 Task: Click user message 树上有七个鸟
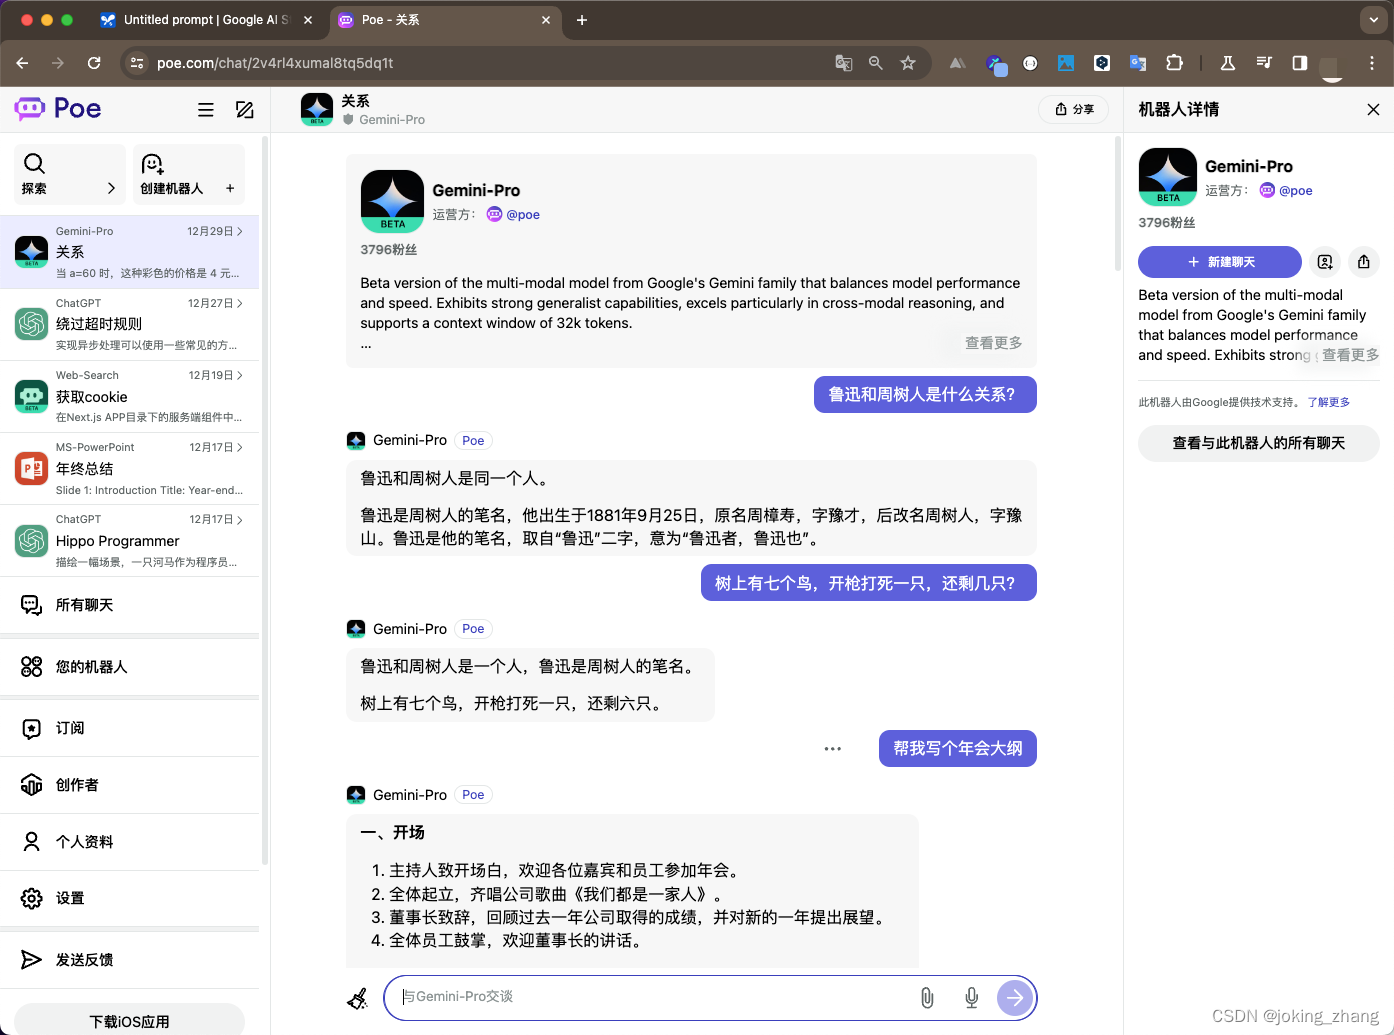pyautogui.click(x=869, y=583)
